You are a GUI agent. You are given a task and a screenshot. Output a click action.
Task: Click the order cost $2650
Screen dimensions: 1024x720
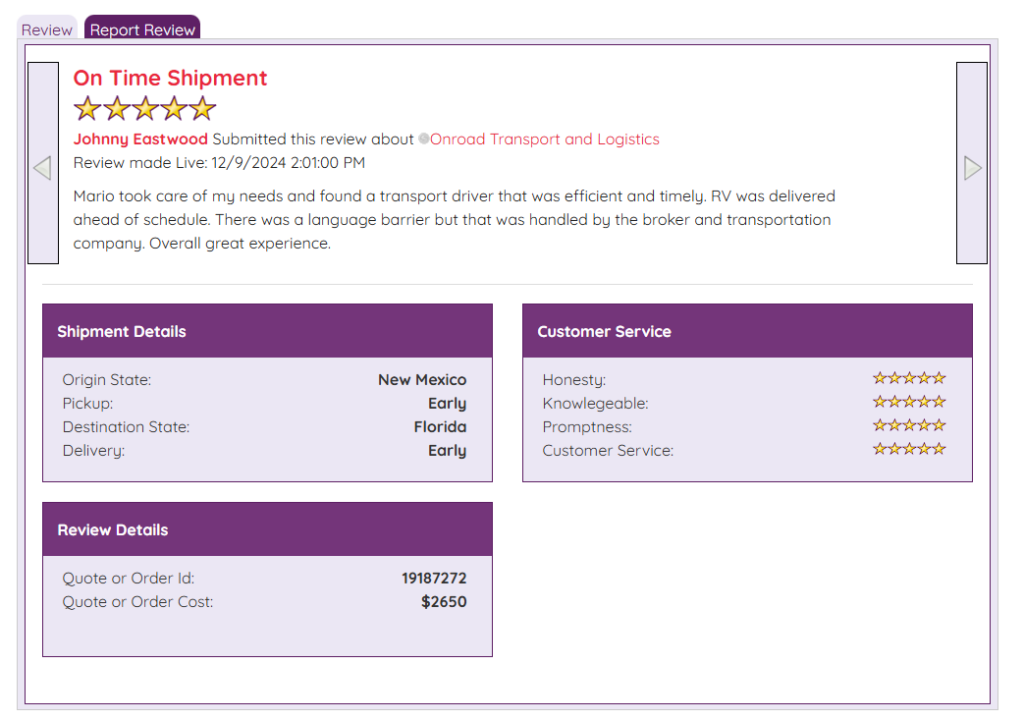click(443, 602)
